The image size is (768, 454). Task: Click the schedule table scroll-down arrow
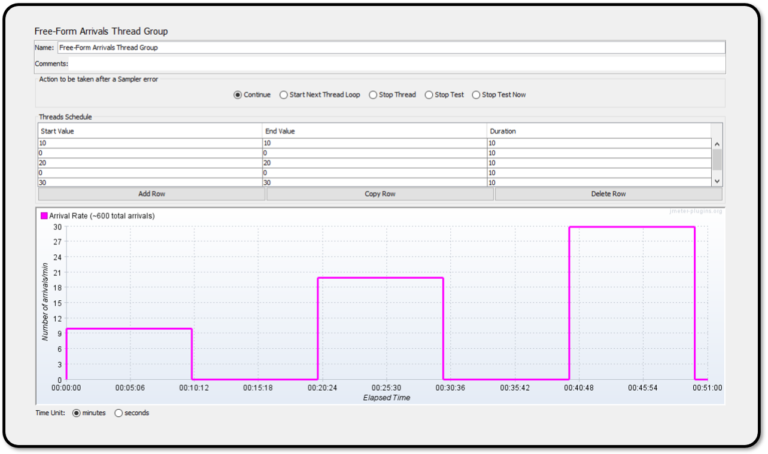click(717, 181)
